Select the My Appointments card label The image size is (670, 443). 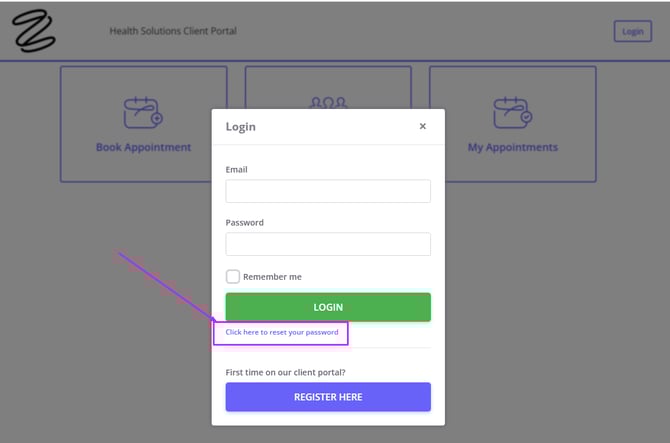512,147
